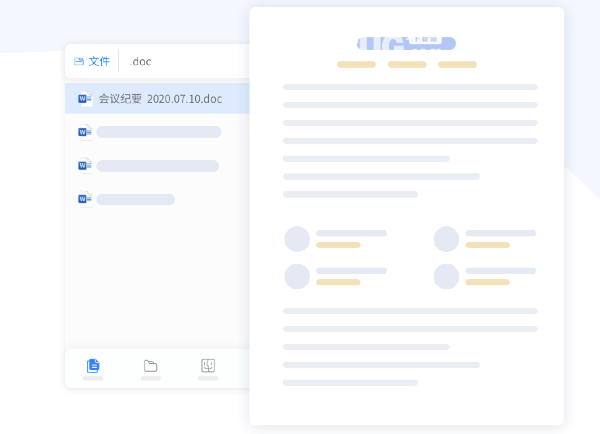This screenshot has height=434, width=600.
Task: Click the file icon next to 文件
Action: click(79, 61)
